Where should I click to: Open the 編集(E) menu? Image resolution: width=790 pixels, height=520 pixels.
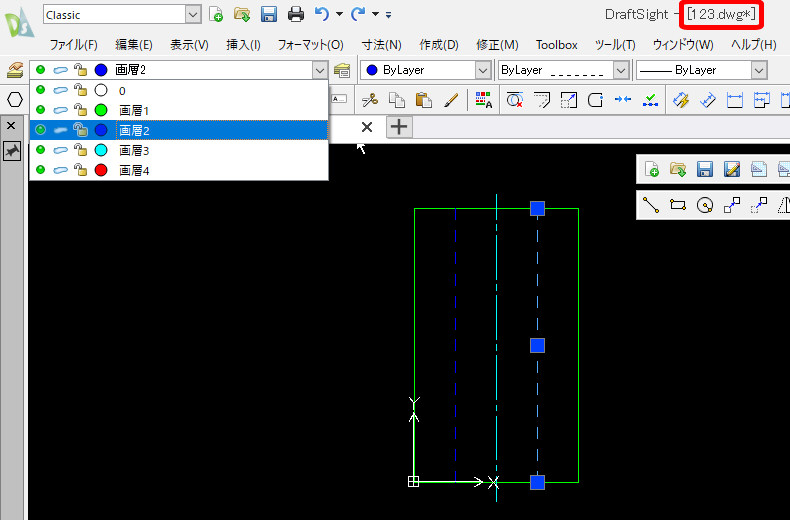click(134, 45)
